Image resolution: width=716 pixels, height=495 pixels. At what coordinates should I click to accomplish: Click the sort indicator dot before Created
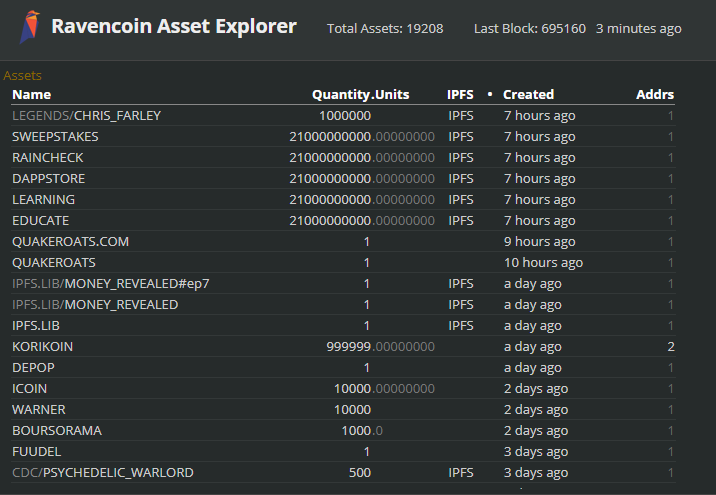(x=489, y=94)
